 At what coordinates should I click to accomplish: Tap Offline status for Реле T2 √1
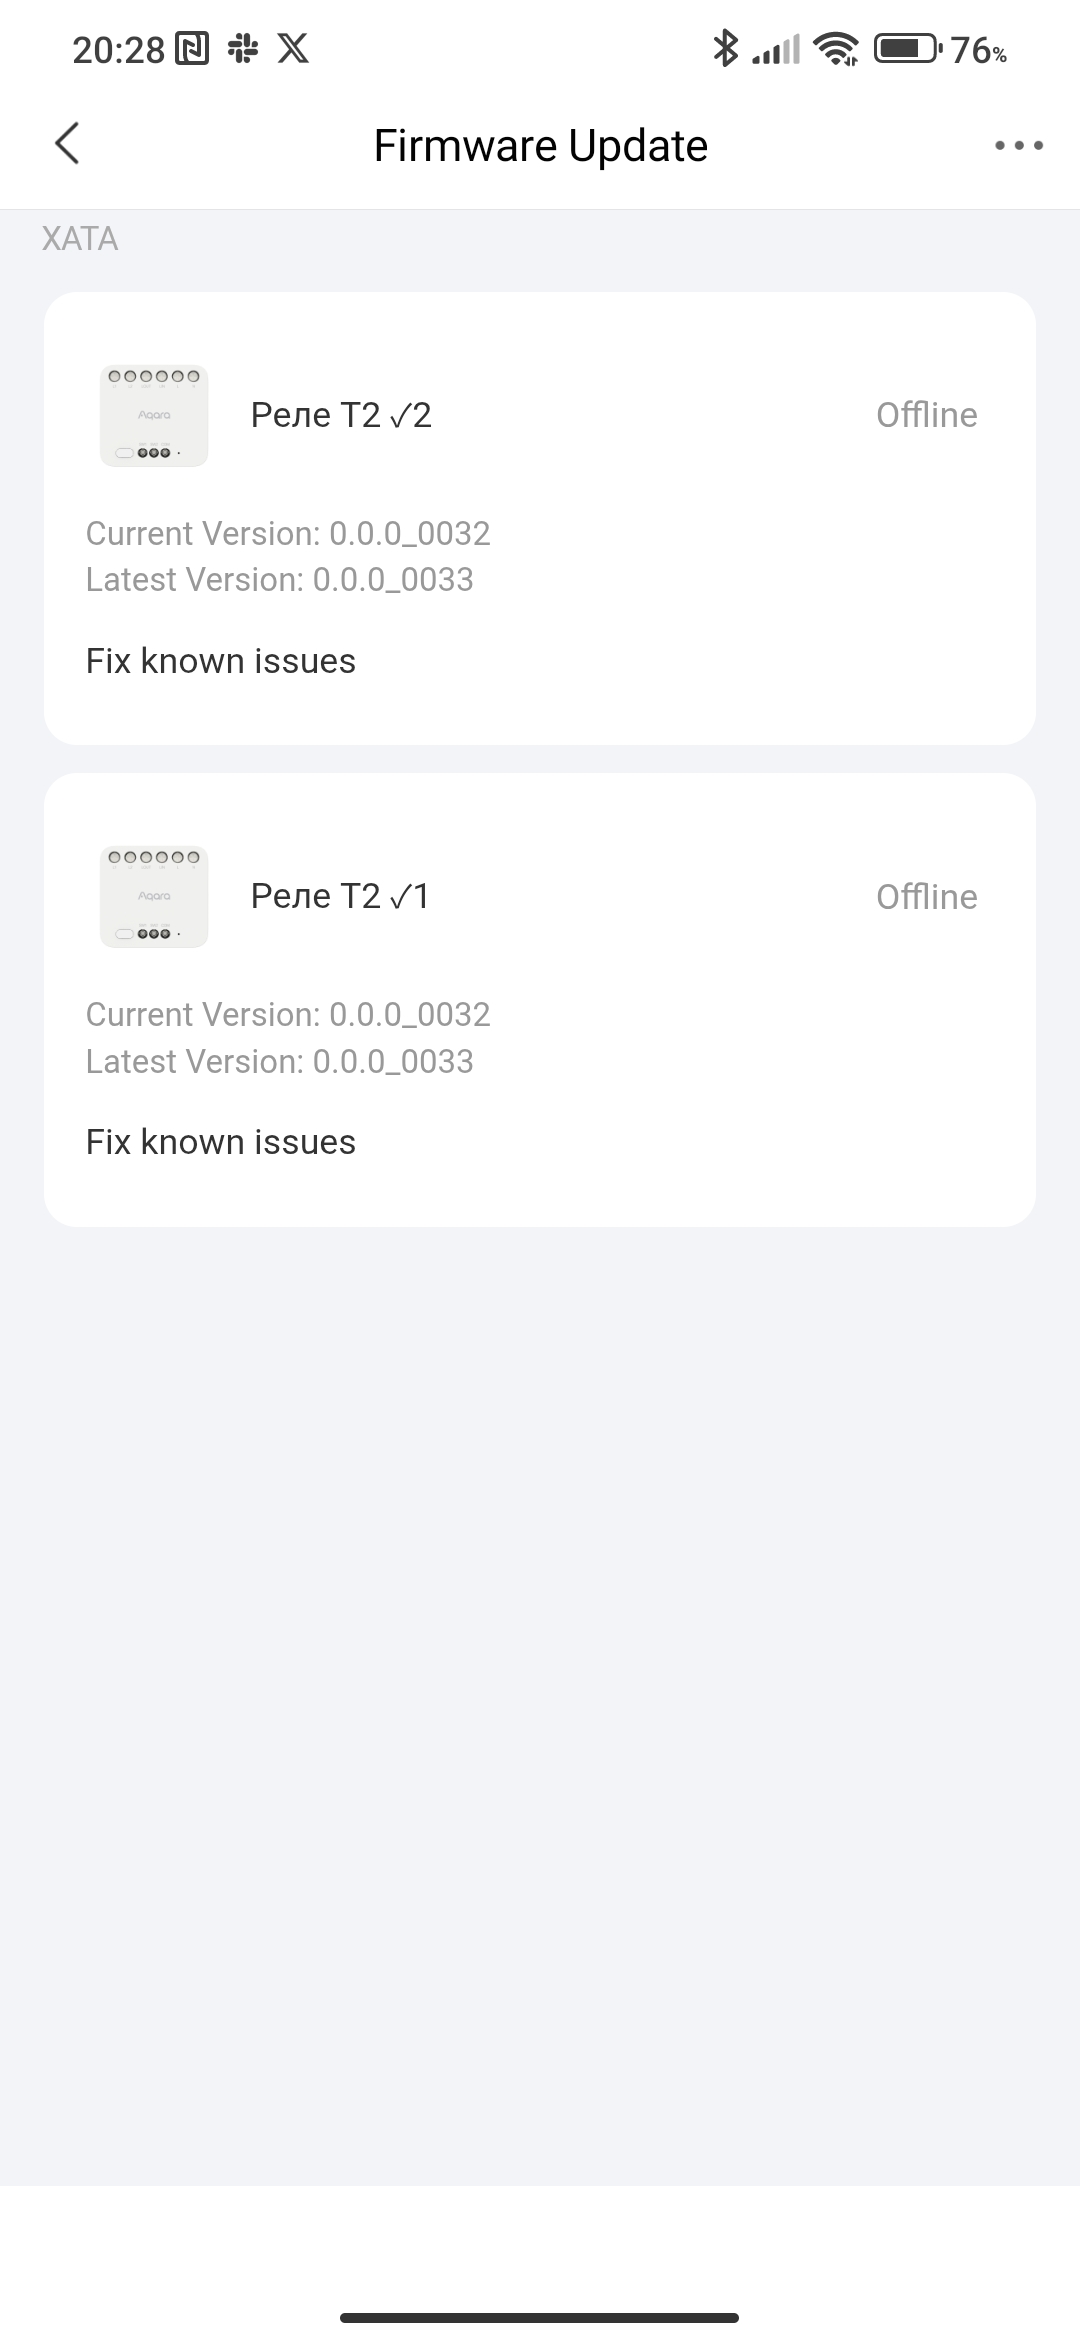tap(926, 897)
